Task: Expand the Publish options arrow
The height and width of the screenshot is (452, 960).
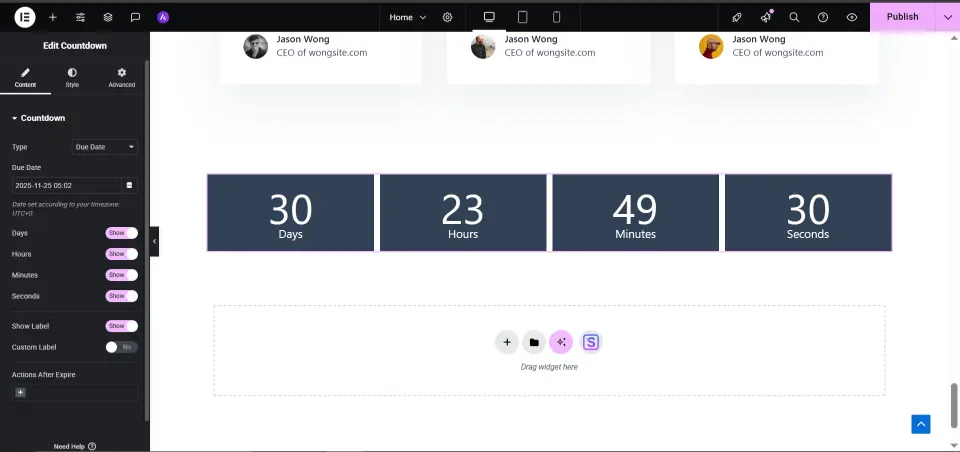Action: (948, 17)
